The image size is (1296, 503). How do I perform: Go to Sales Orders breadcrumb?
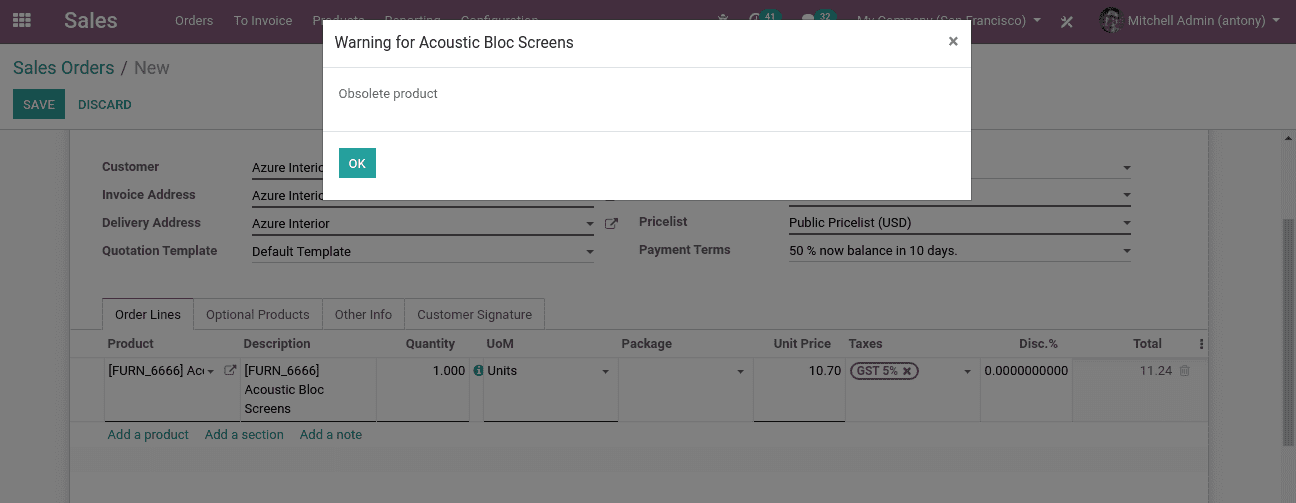coord(64,68)
